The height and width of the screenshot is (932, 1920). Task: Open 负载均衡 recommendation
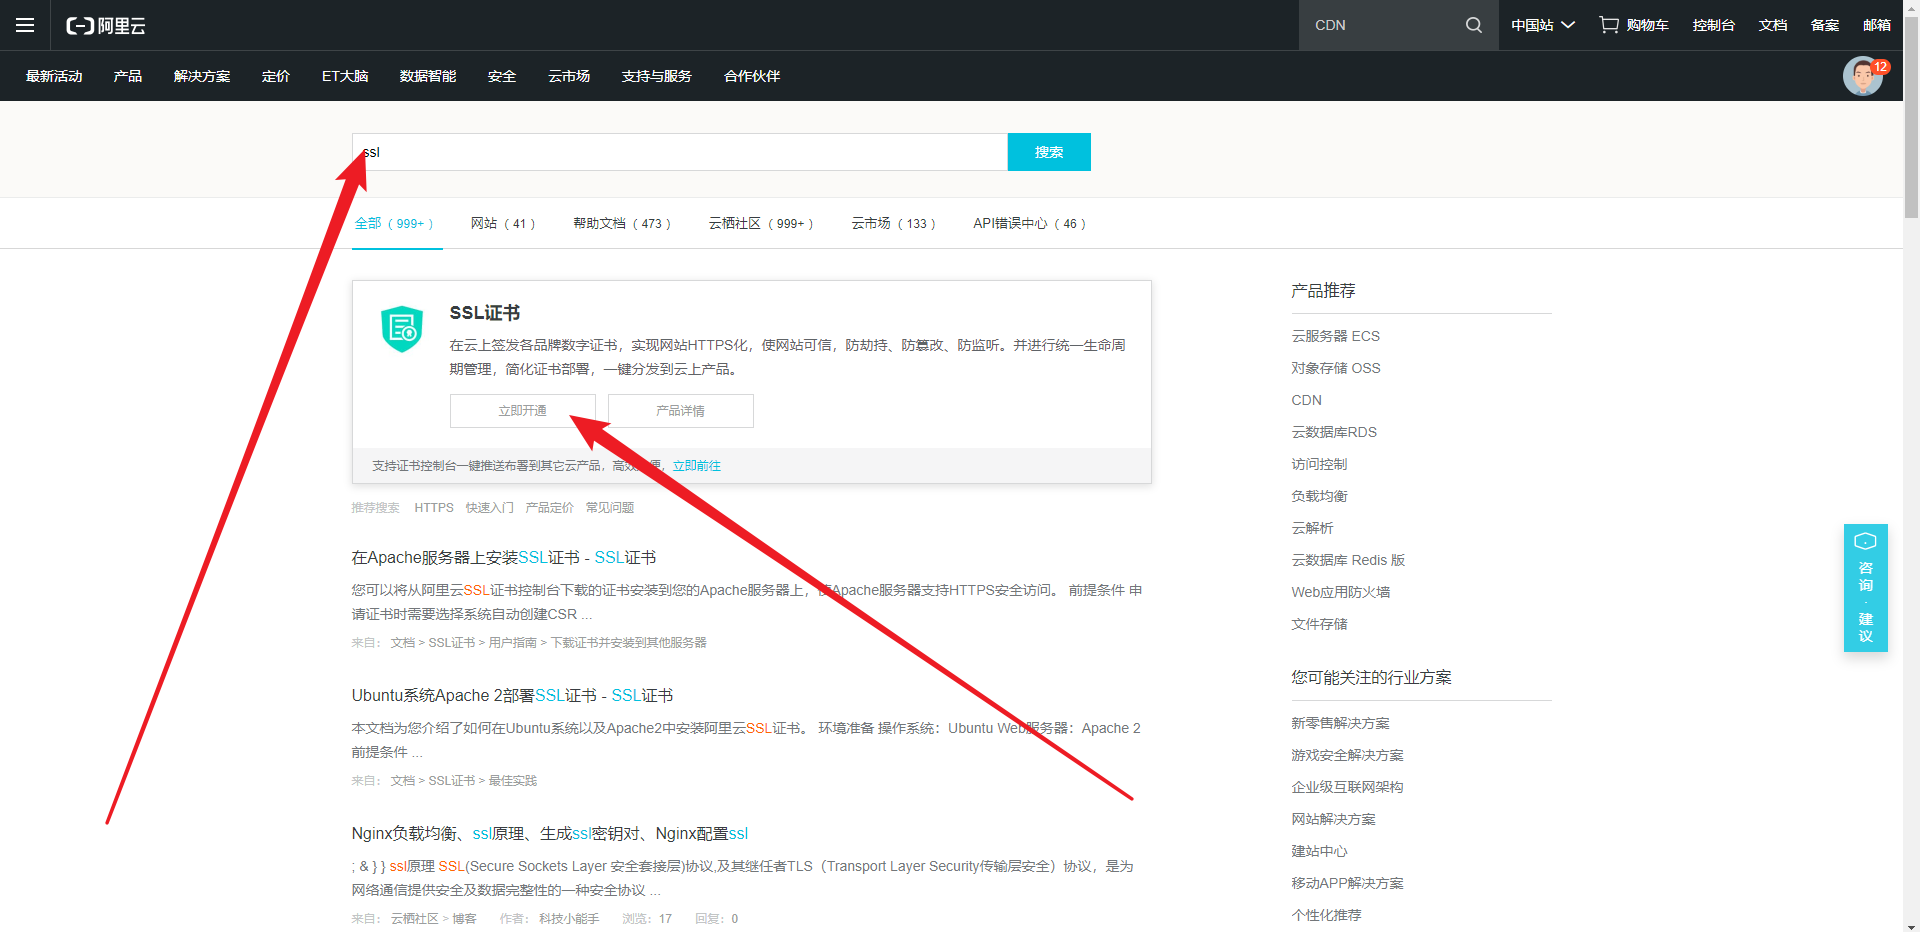point(1319,496)
